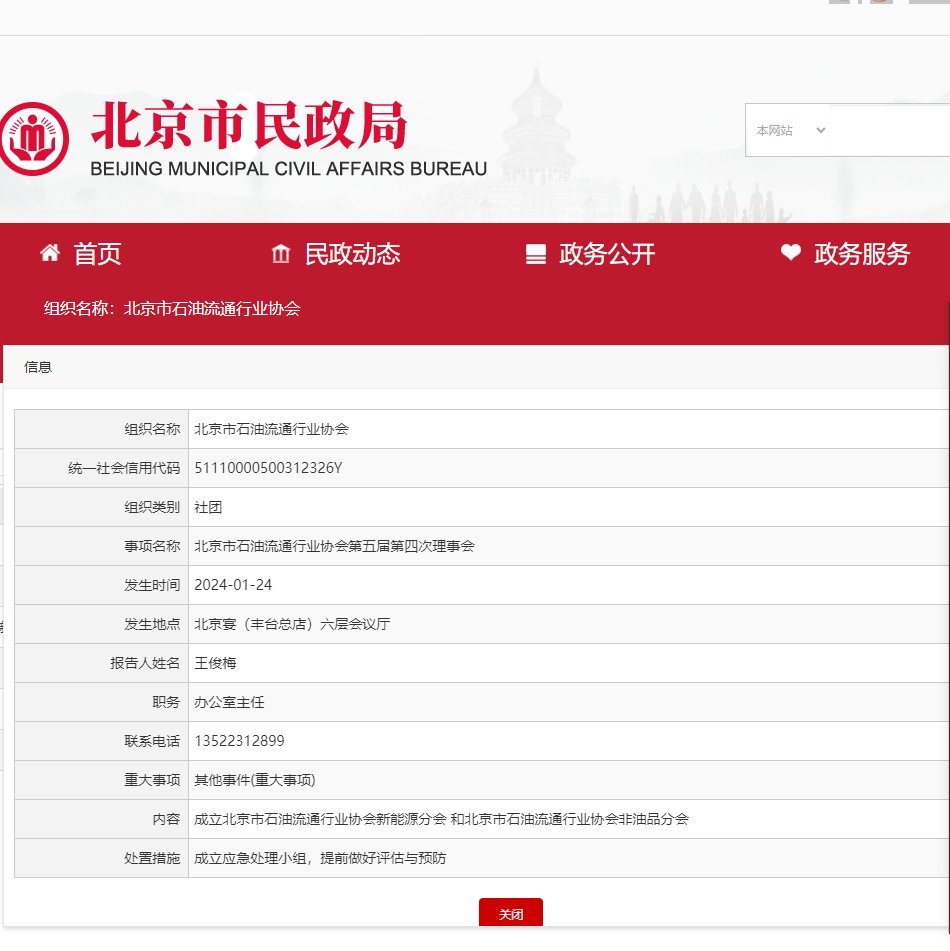Click the 联系电话 label cell
Screen dimensions: 950x951
(x=101, y=741)
